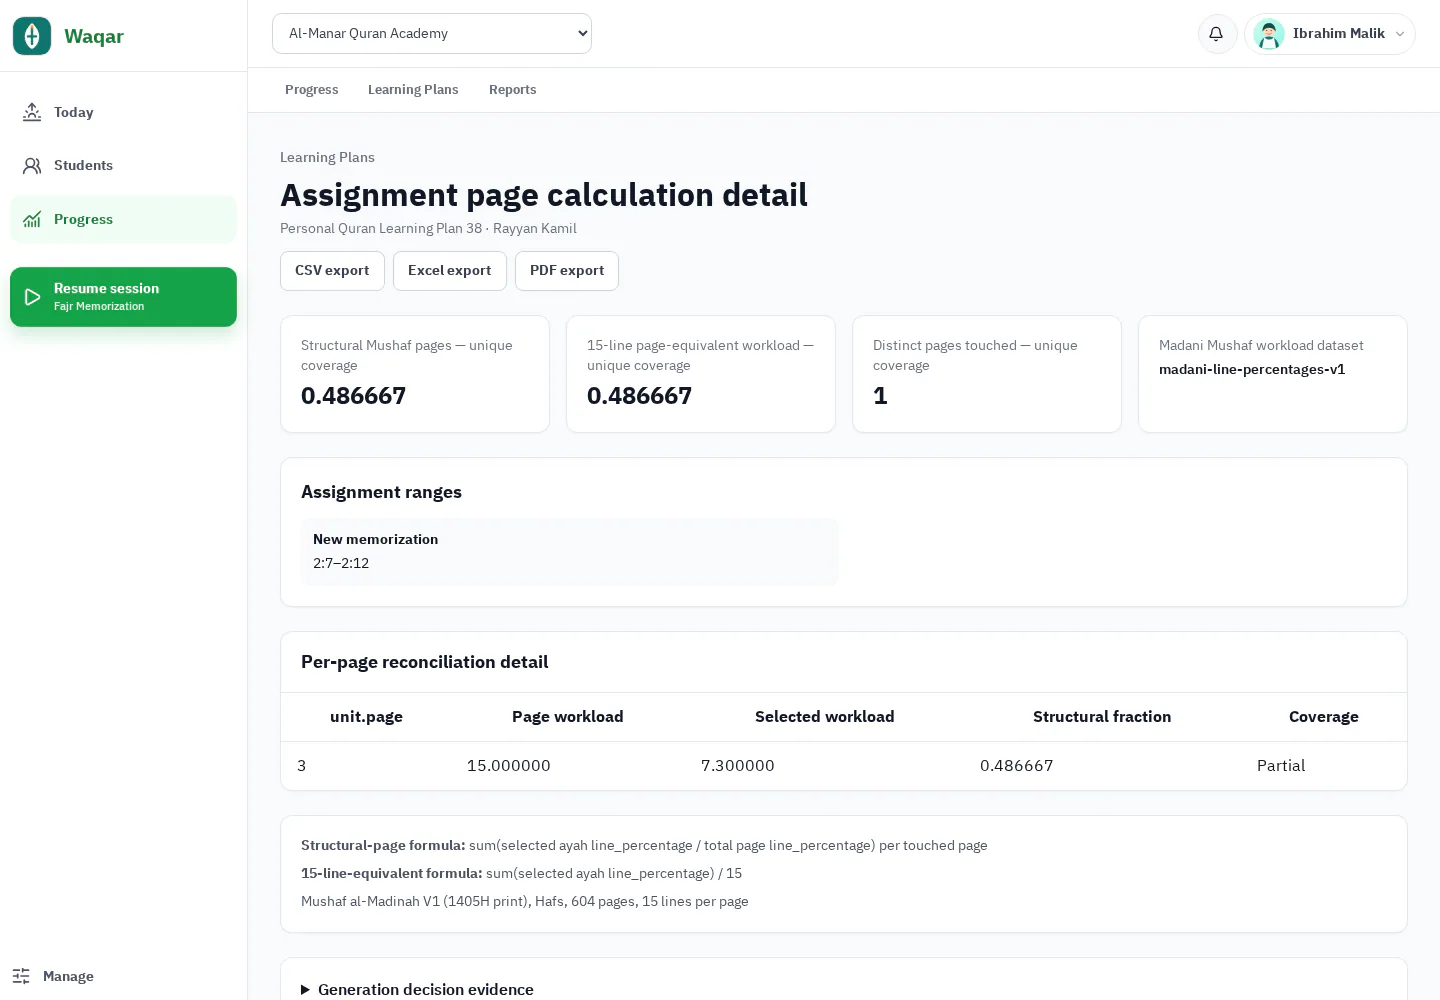Switch to the Reports tab
The image size is (1440, 1000).
[x=512, y=90]
